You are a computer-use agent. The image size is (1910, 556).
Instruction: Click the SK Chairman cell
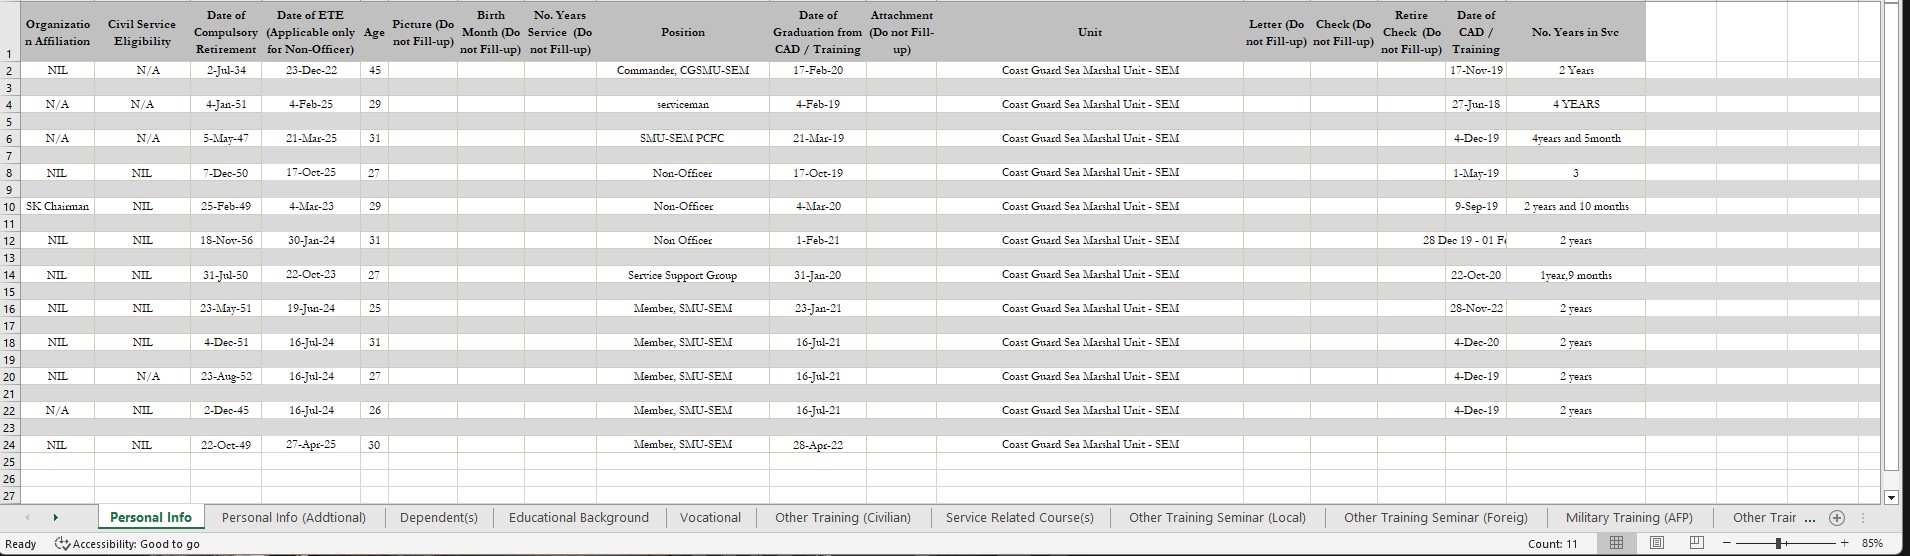pyautogui.click(x=58, y=206)
